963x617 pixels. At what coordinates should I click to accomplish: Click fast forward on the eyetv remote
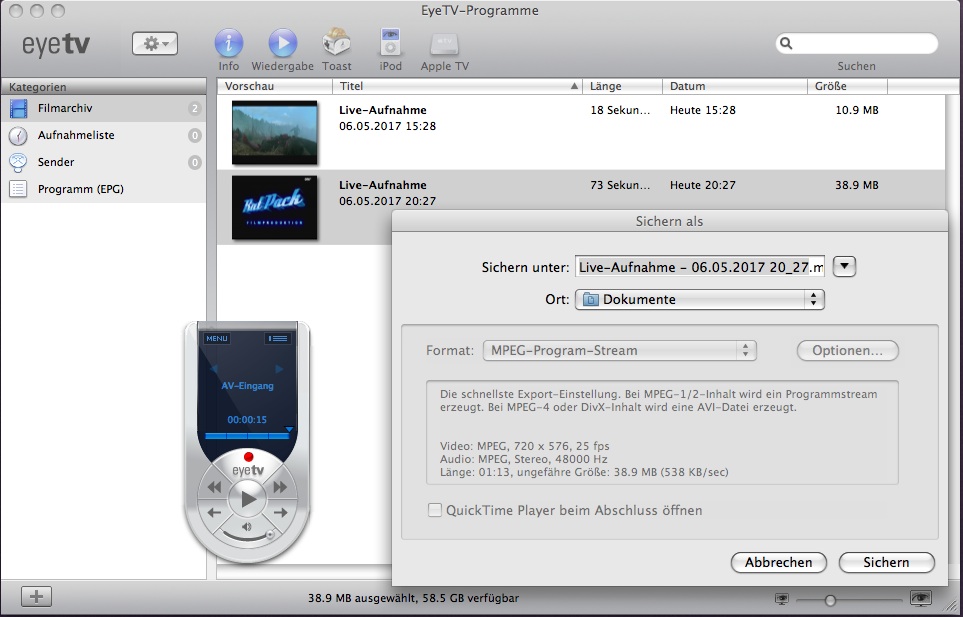(x=281, y=487)
